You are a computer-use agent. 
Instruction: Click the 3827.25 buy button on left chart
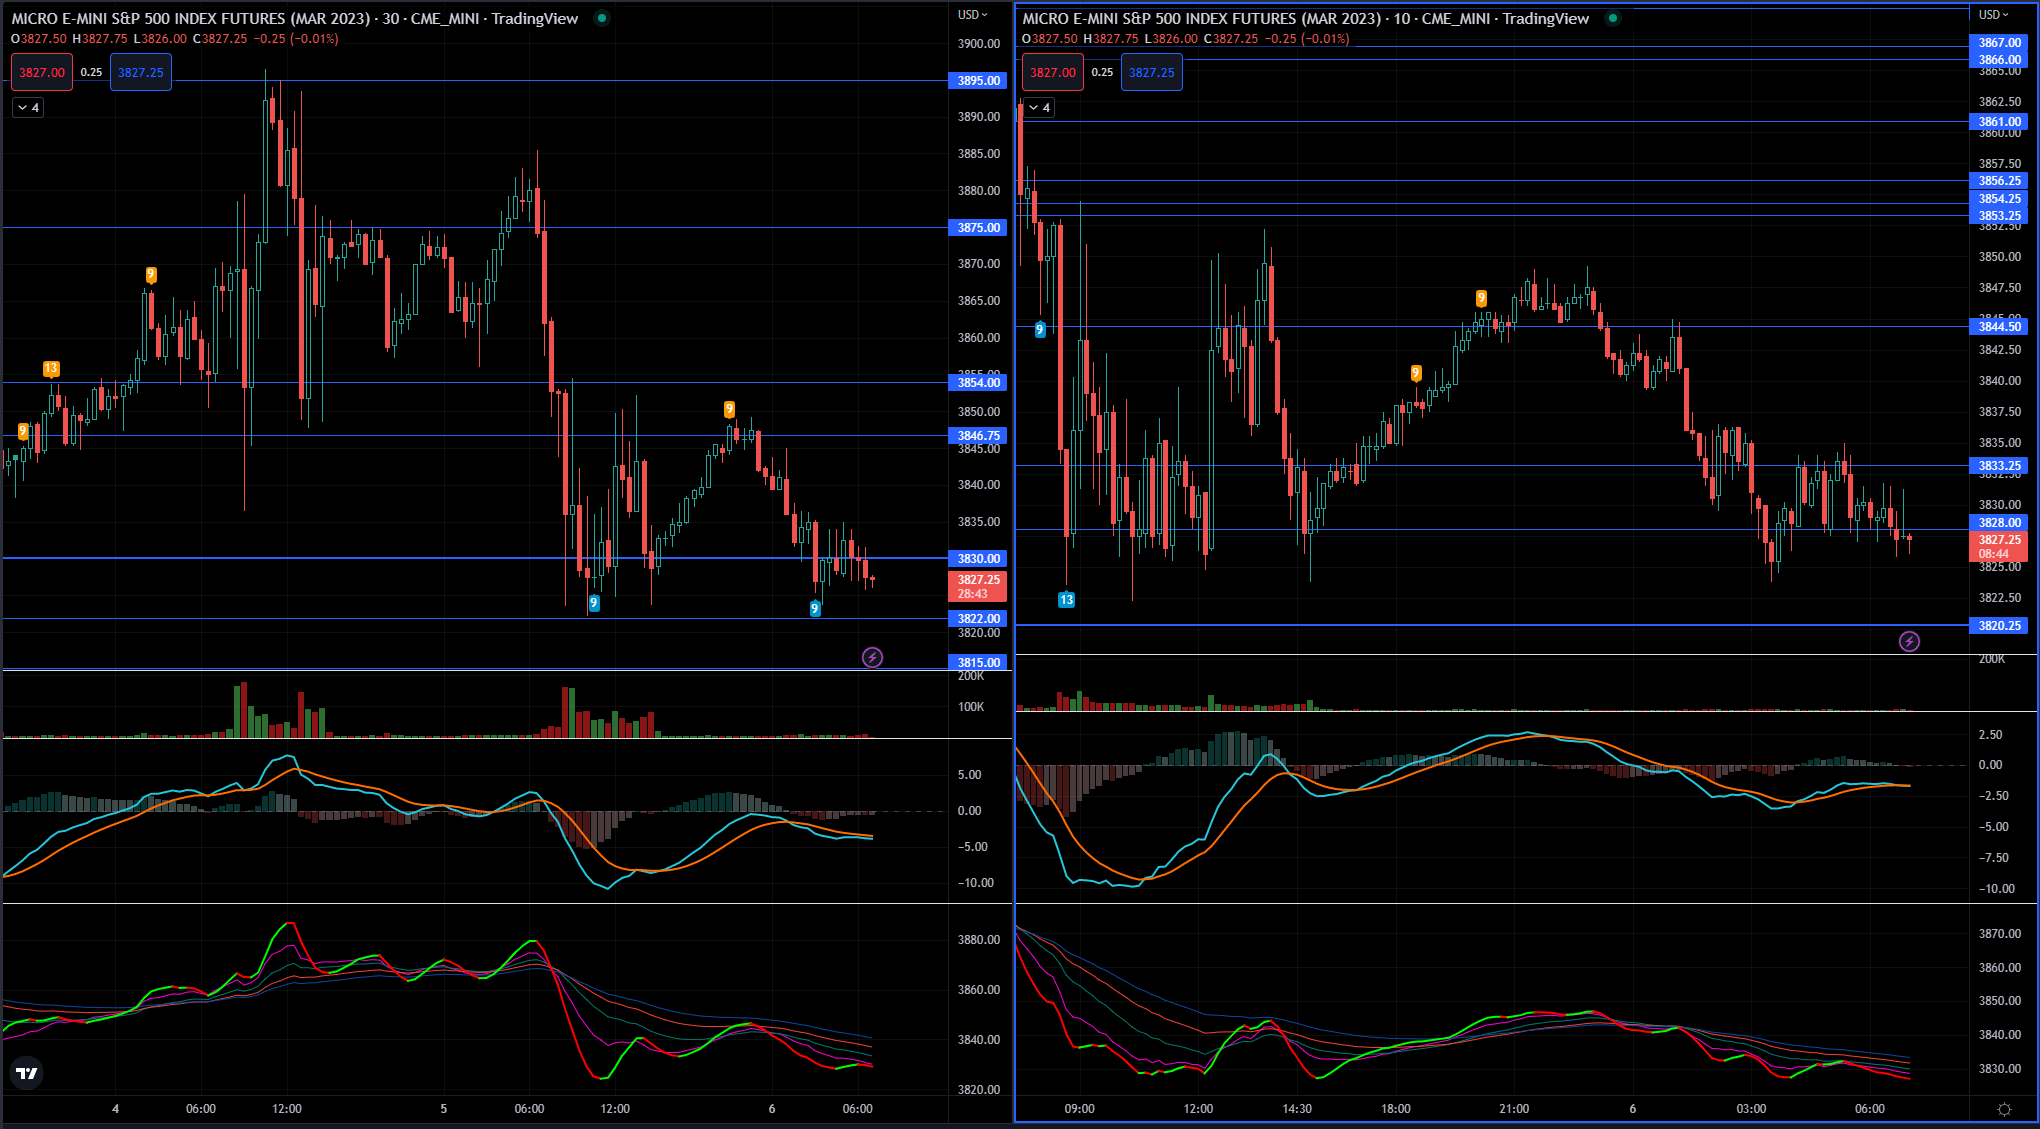140,72
